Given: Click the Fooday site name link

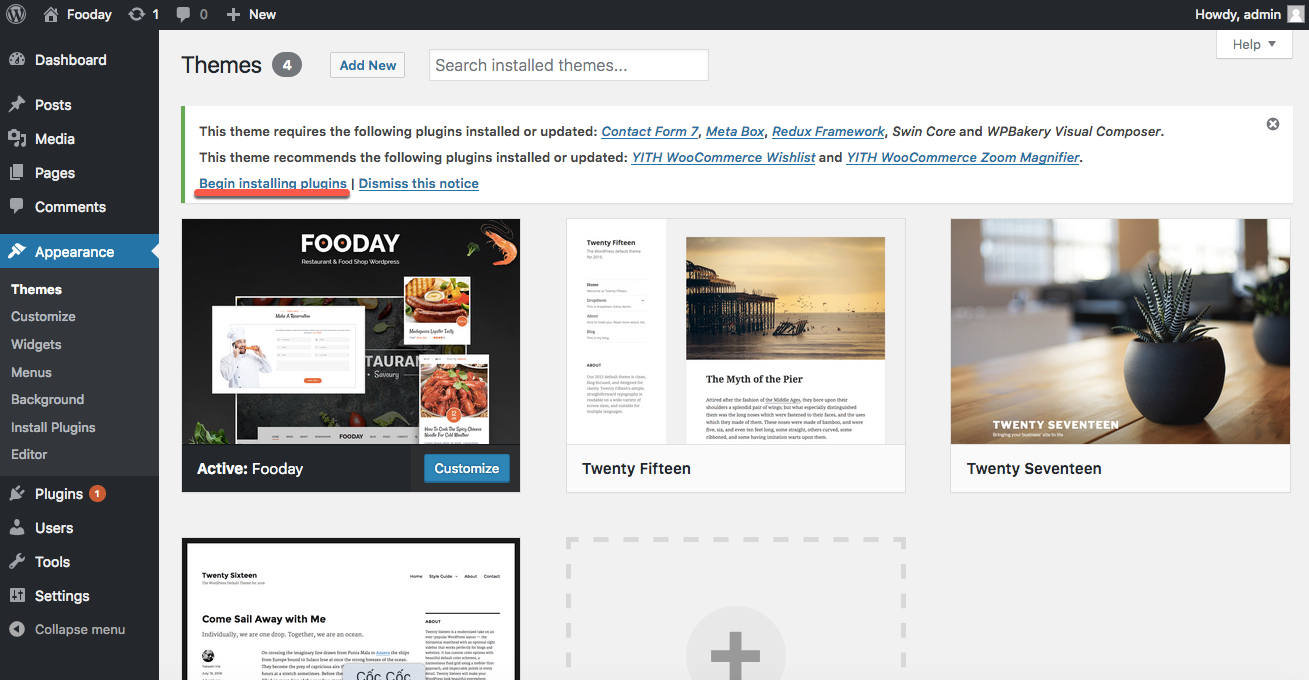Looking at the screenshot, I should (89, 14).
